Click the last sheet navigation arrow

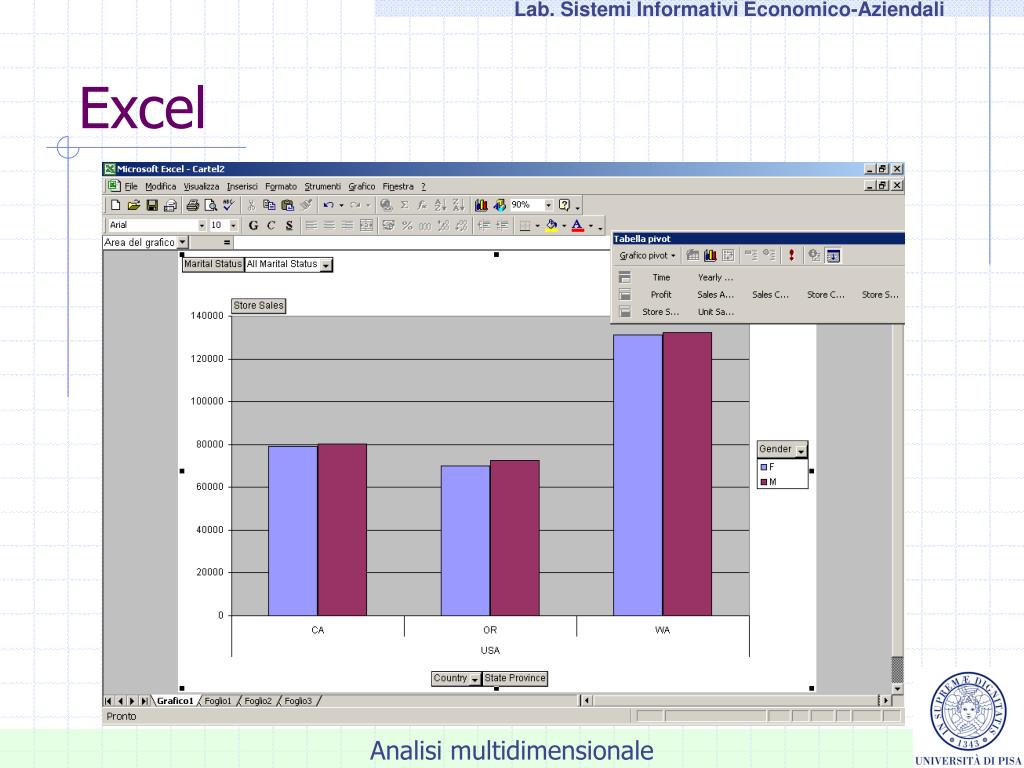point(144,701)
